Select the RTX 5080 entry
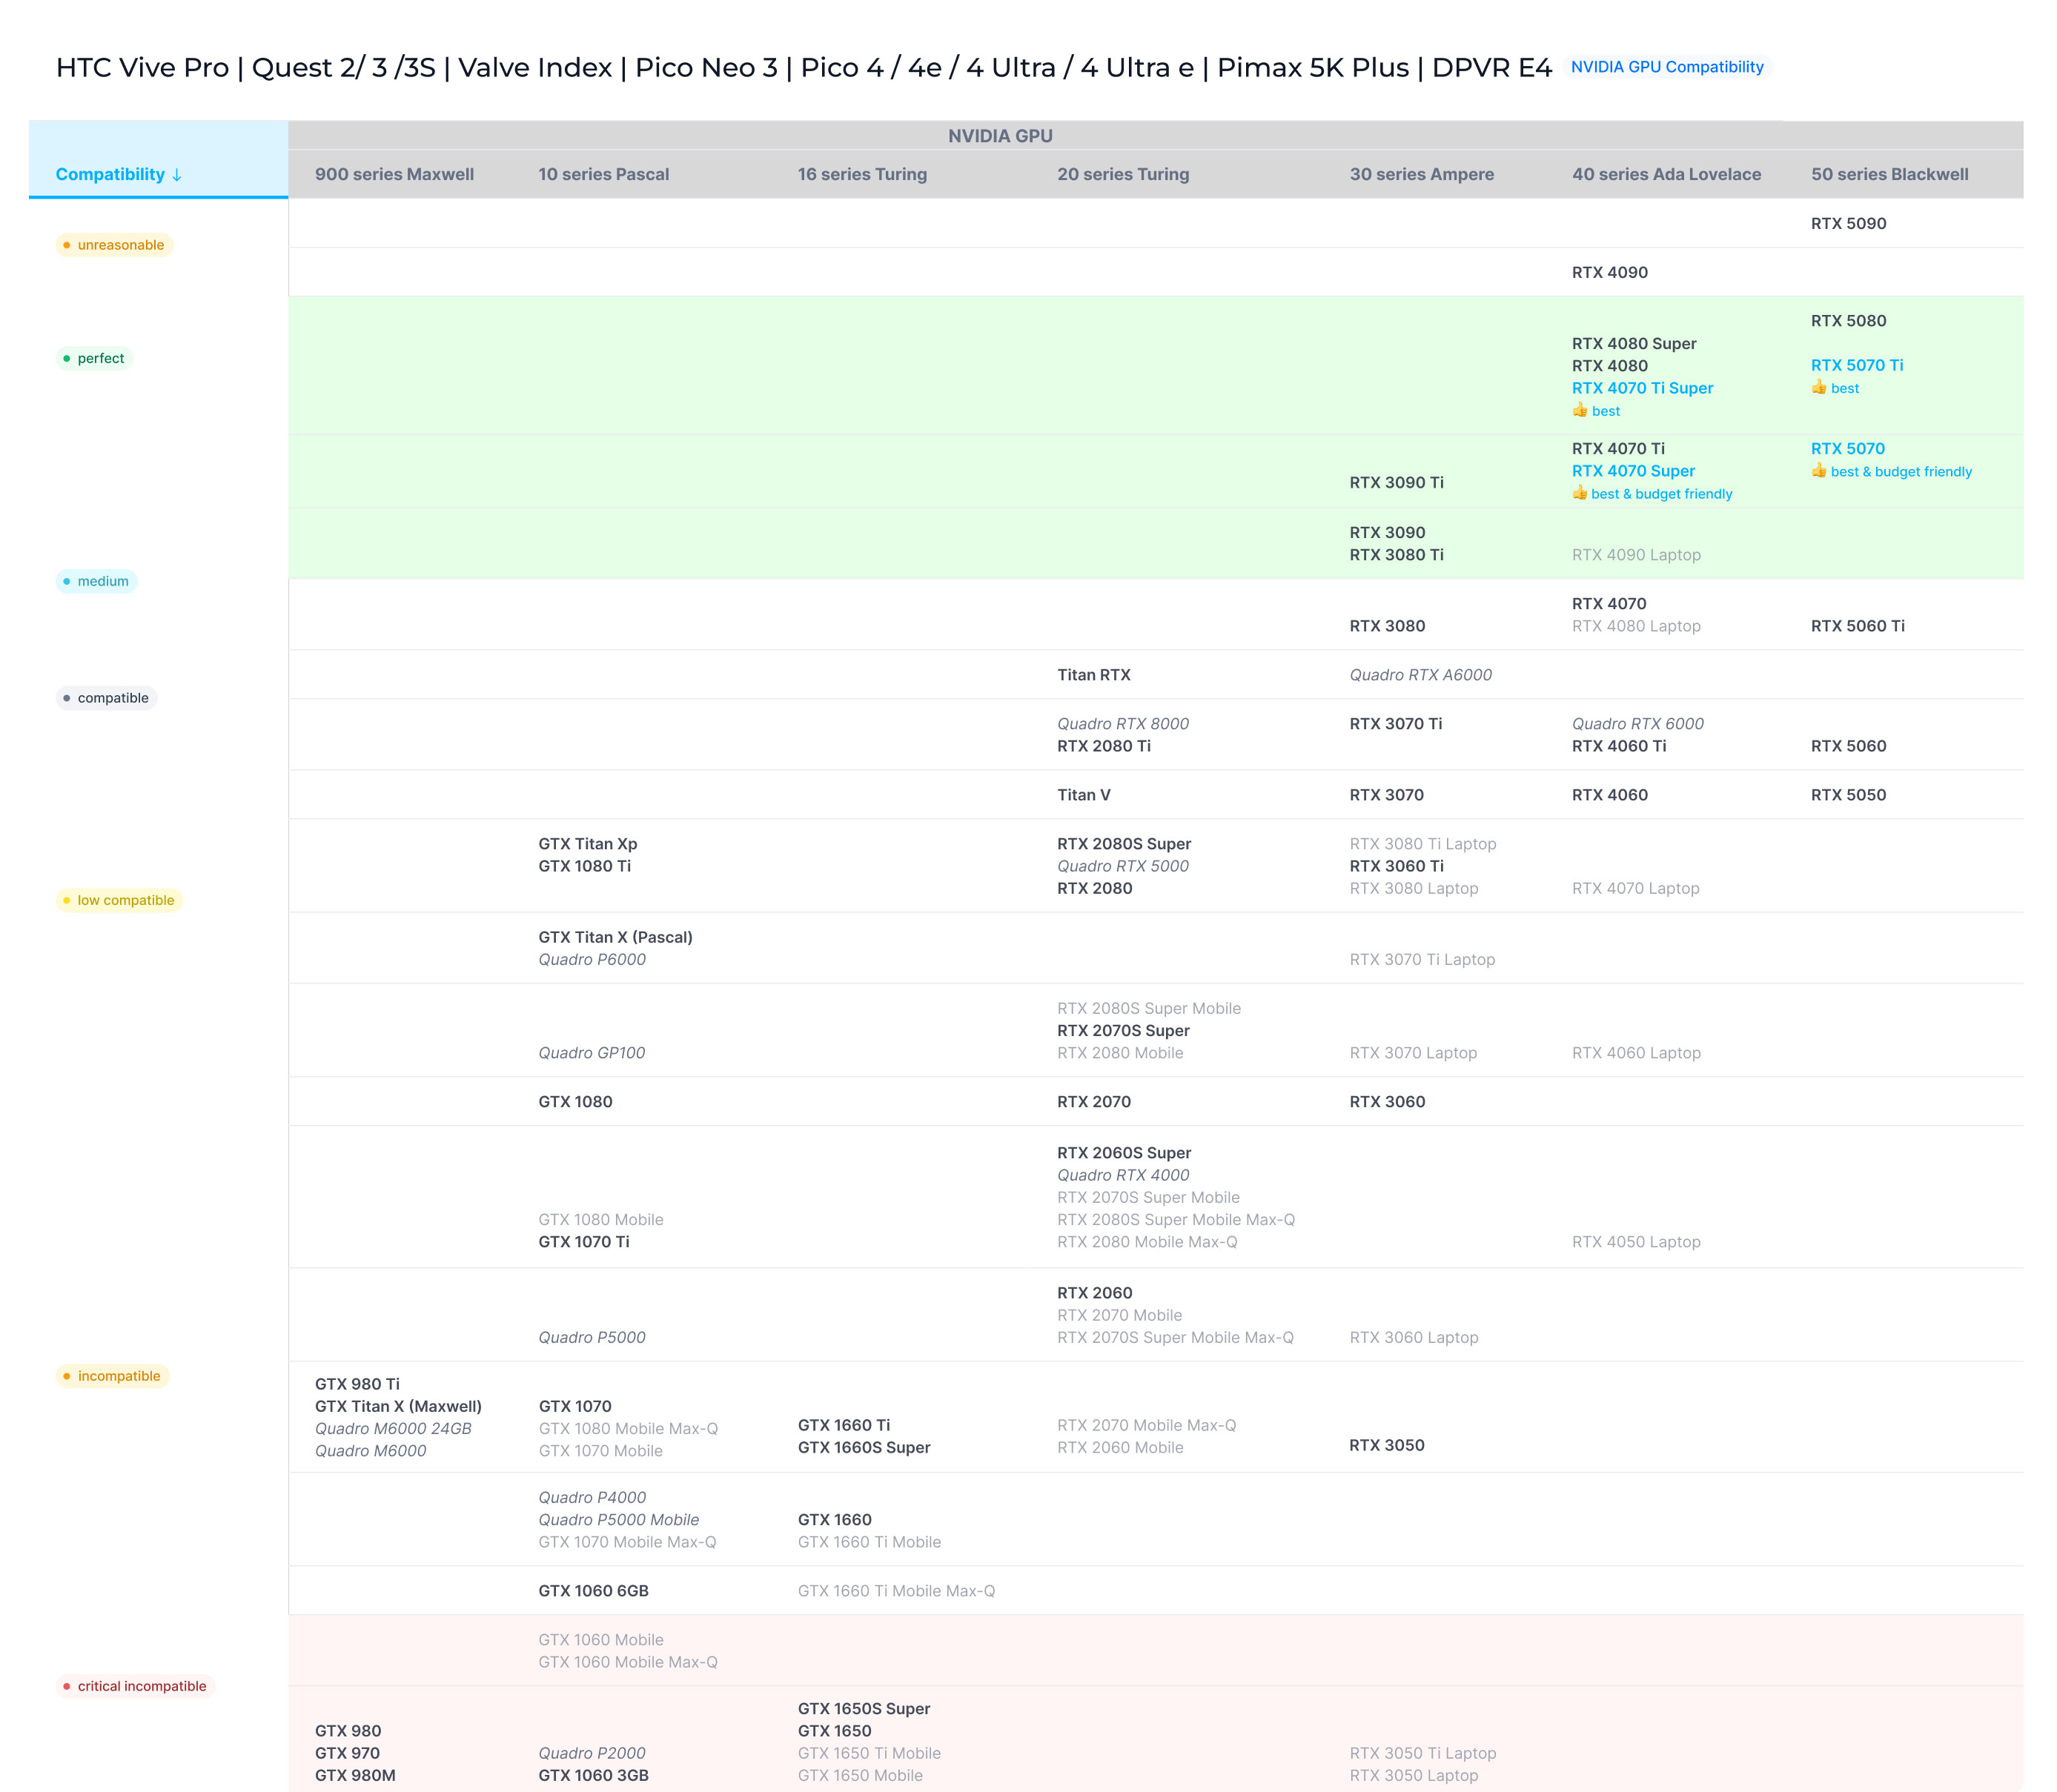The height and width of the screenshot is (1792, 2057). (1848, 321)
